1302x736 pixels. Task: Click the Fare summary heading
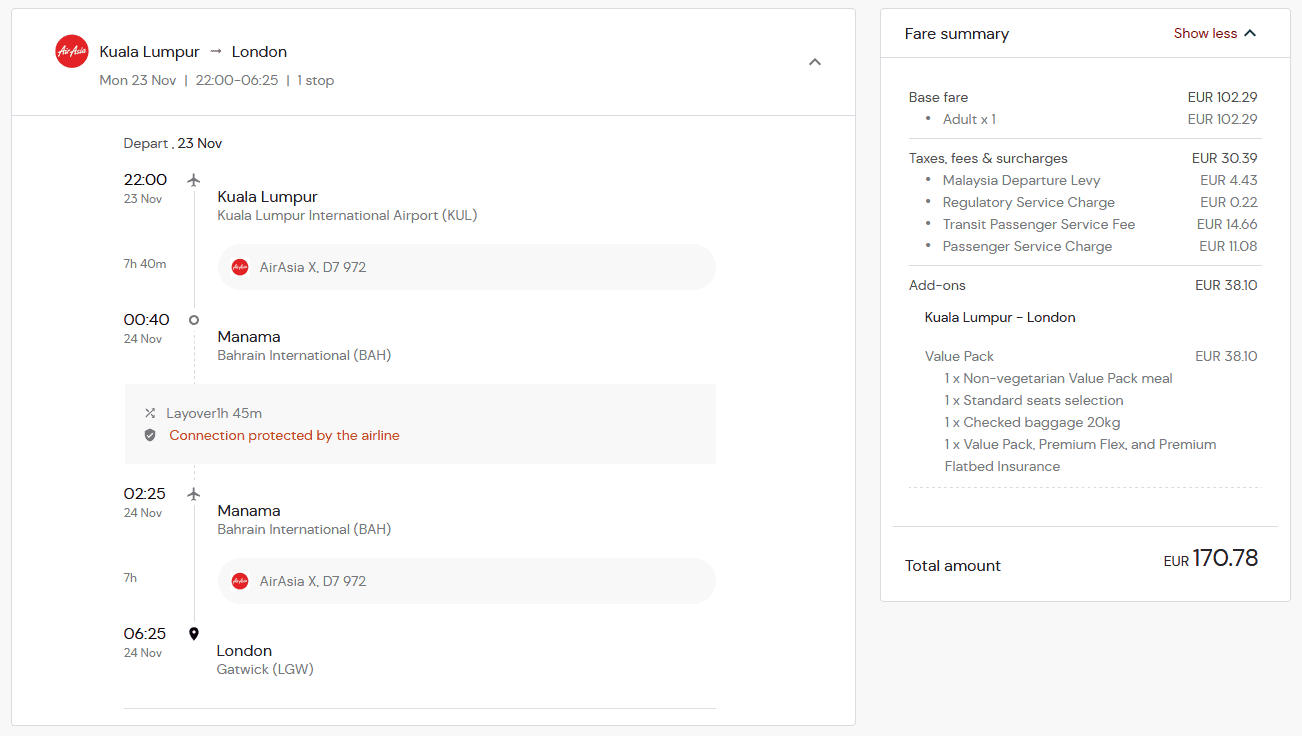957,33
